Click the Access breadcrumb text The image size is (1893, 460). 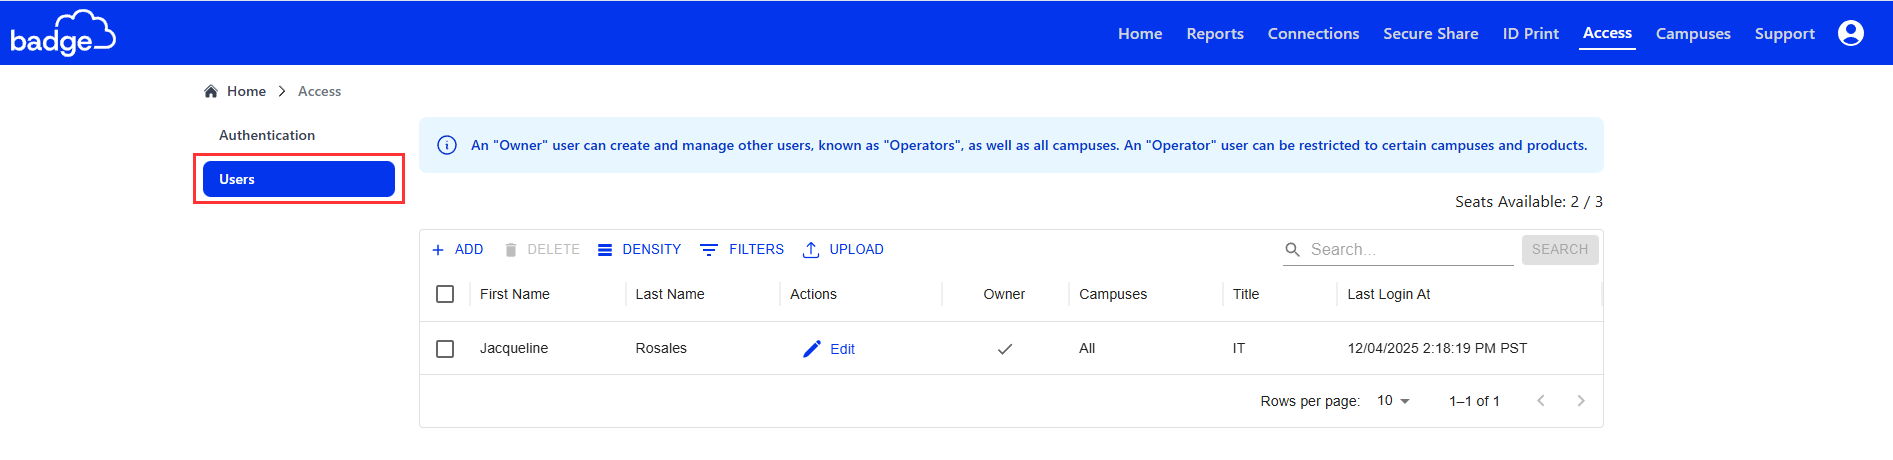tap(319, 91)
